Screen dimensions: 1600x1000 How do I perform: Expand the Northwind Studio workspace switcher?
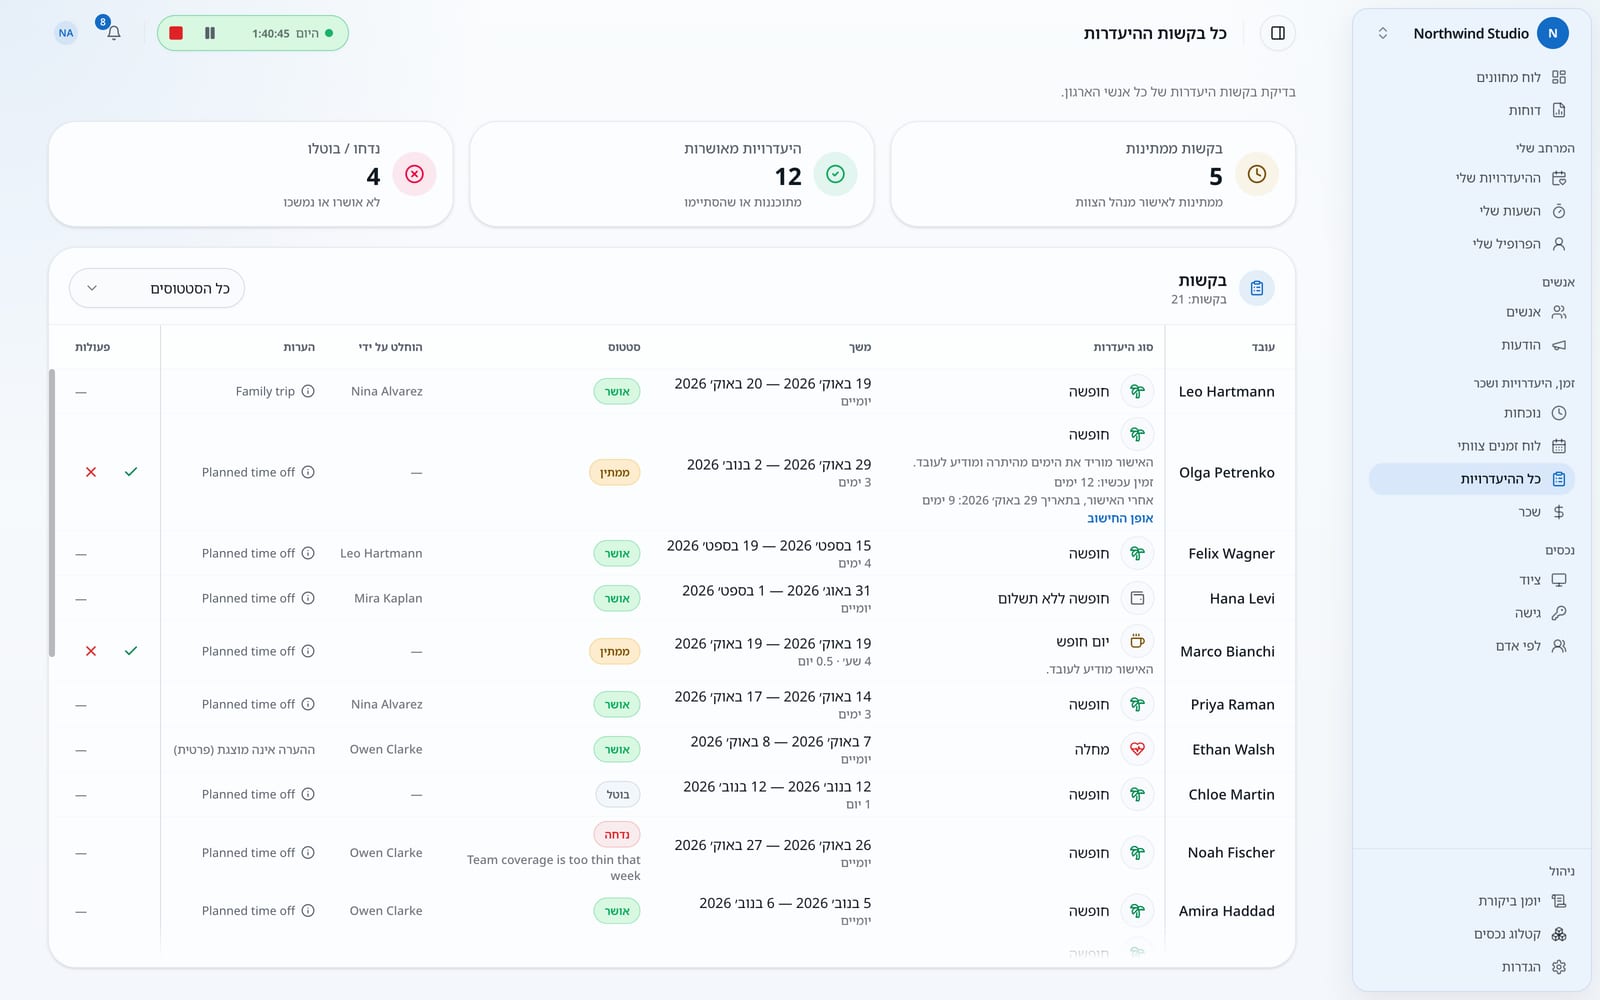(1383, 33)
